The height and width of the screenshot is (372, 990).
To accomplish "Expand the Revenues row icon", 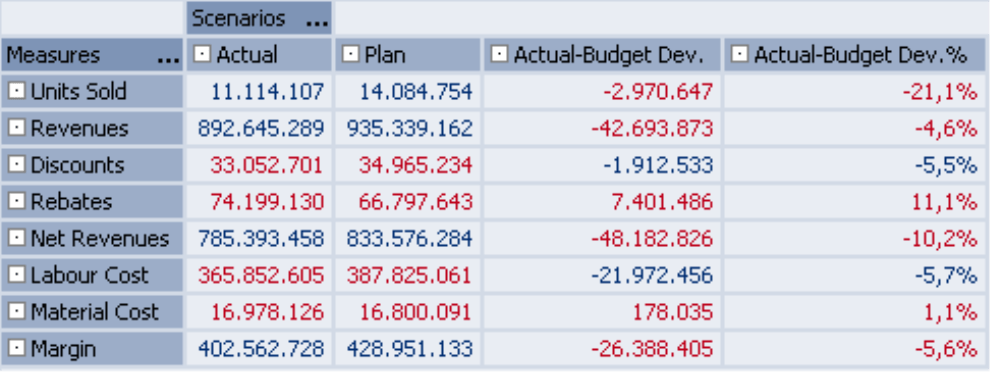I will [x=16, y=128].
